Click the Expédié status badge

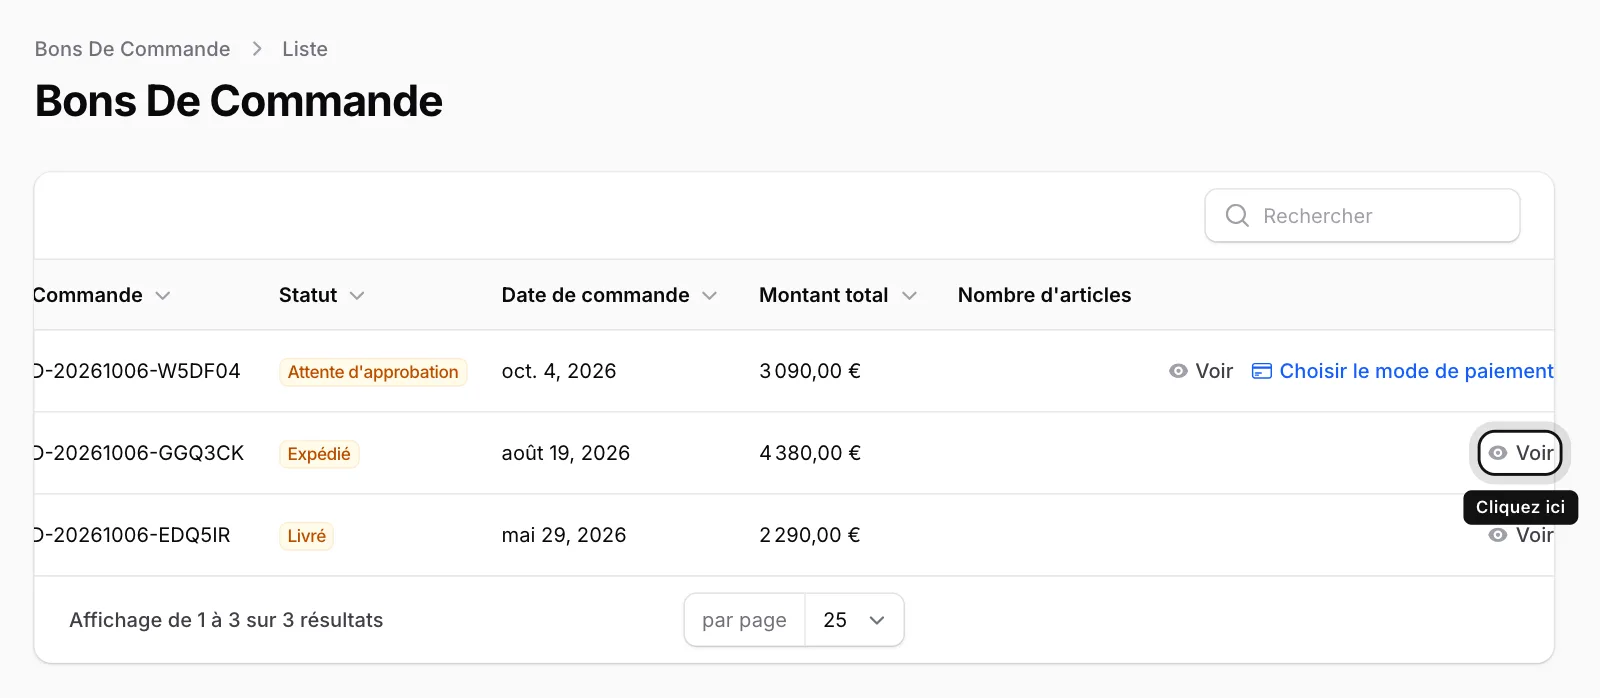tap(319, 454)
